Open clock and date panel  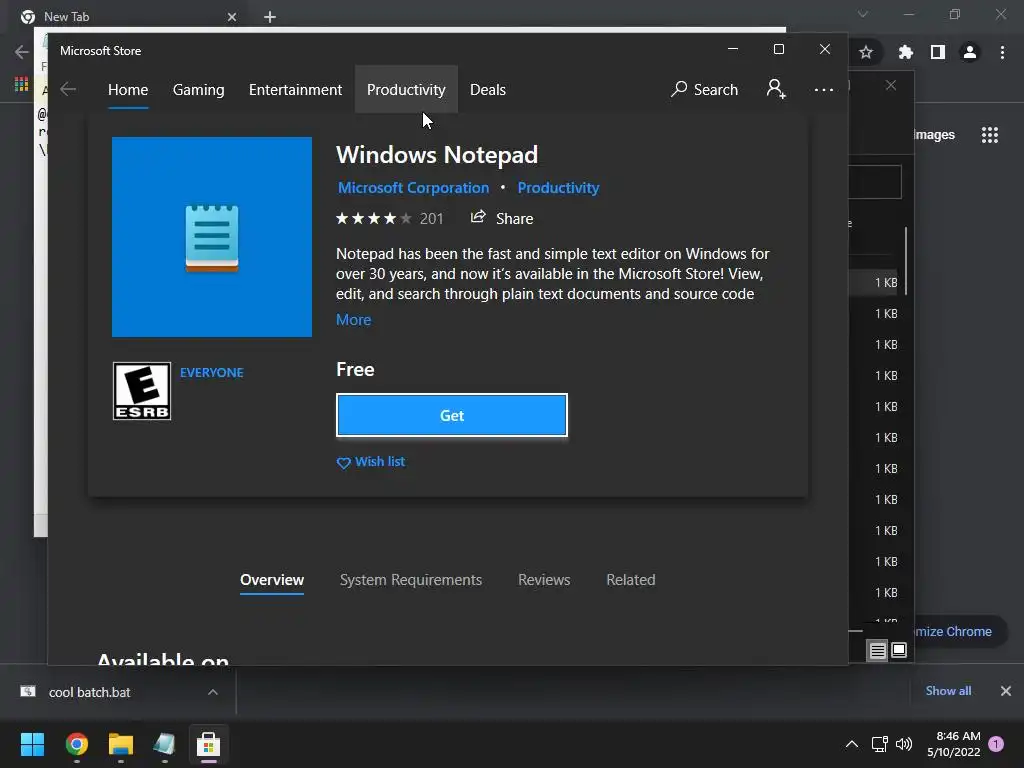[x=953, y=744]
